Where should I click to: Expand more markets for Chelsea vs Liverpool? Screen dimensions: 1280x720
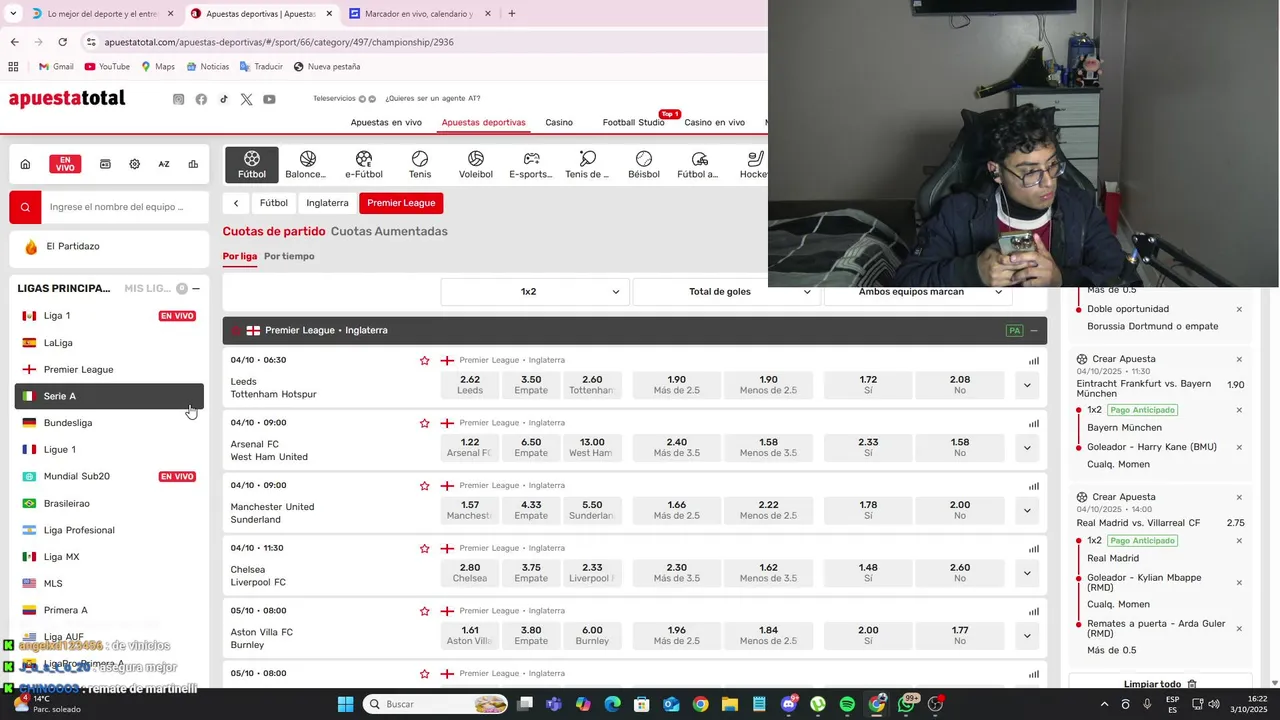click(1027, 573)
